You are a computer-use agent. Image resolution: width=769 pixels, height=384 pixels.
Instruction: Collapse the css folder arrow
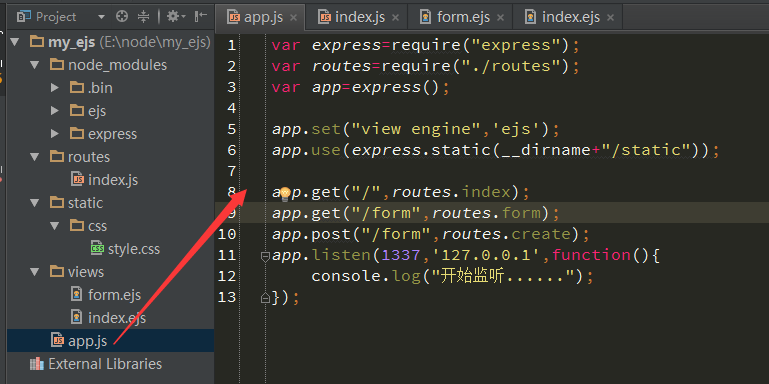point(54,226)
